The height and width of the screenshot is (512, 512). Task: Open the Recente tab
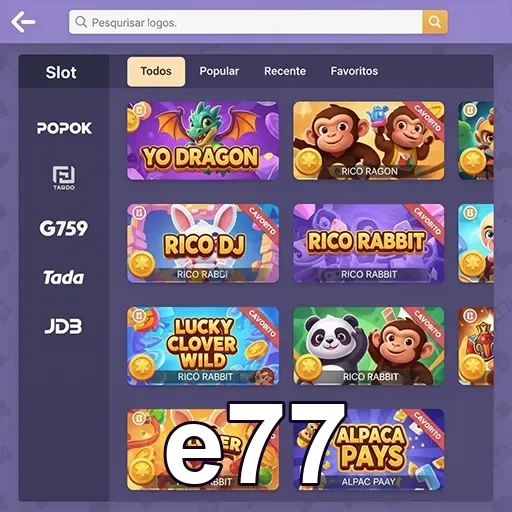285,71
